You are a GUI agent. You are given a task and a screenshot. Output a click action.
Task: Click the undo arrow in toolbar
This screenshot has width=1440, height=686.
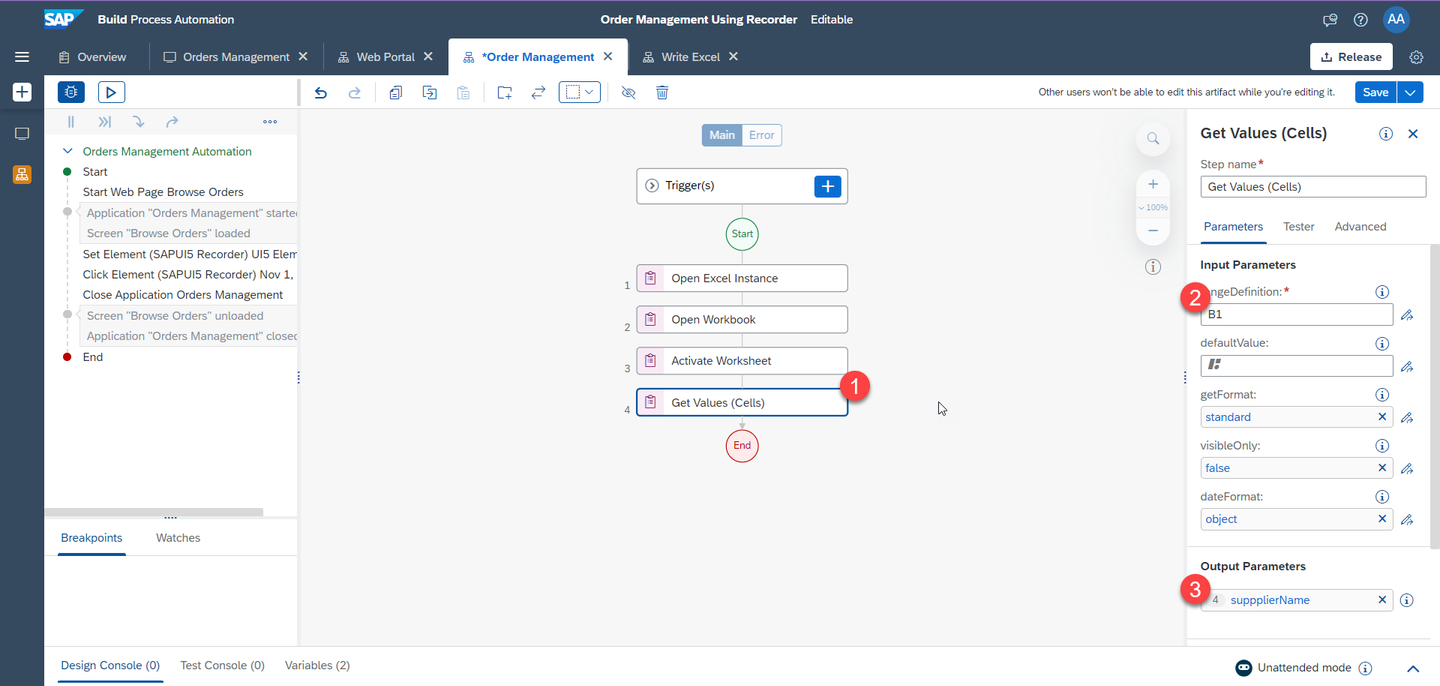coord(321,92)
